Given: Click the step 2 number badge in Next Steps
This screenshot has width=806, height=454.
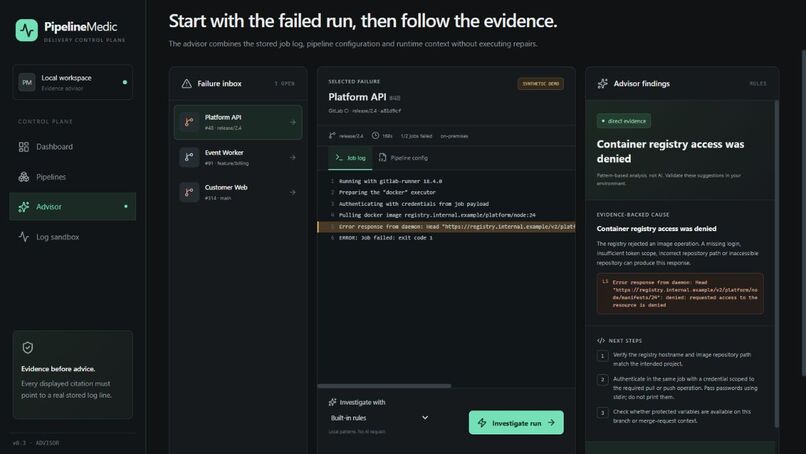Looking at the screenshot, I should (602, 380).
